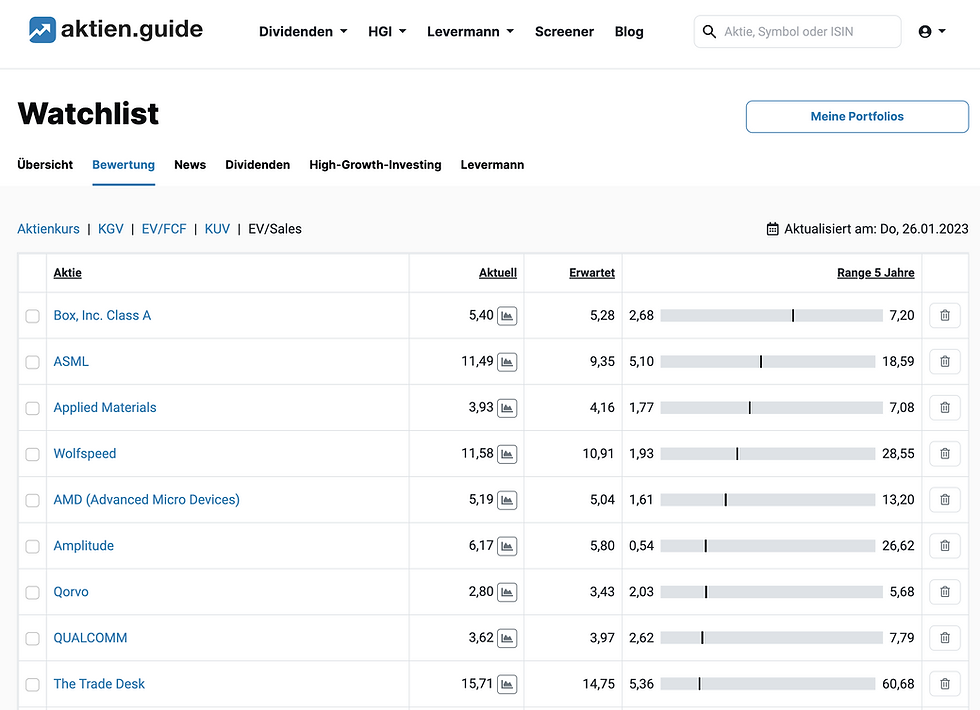Image resolution: width=980 pixels, height=710 pixels.
Task: Switch to the Übersicht tab
Action: coord(45,165)
